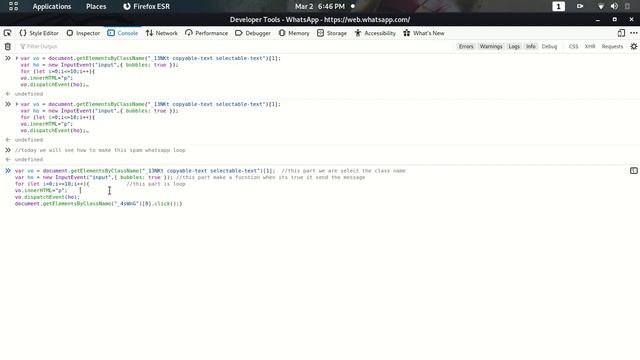Click the workspace indicator 1
The image size is (640, 360).
click(x=558, y=7)
